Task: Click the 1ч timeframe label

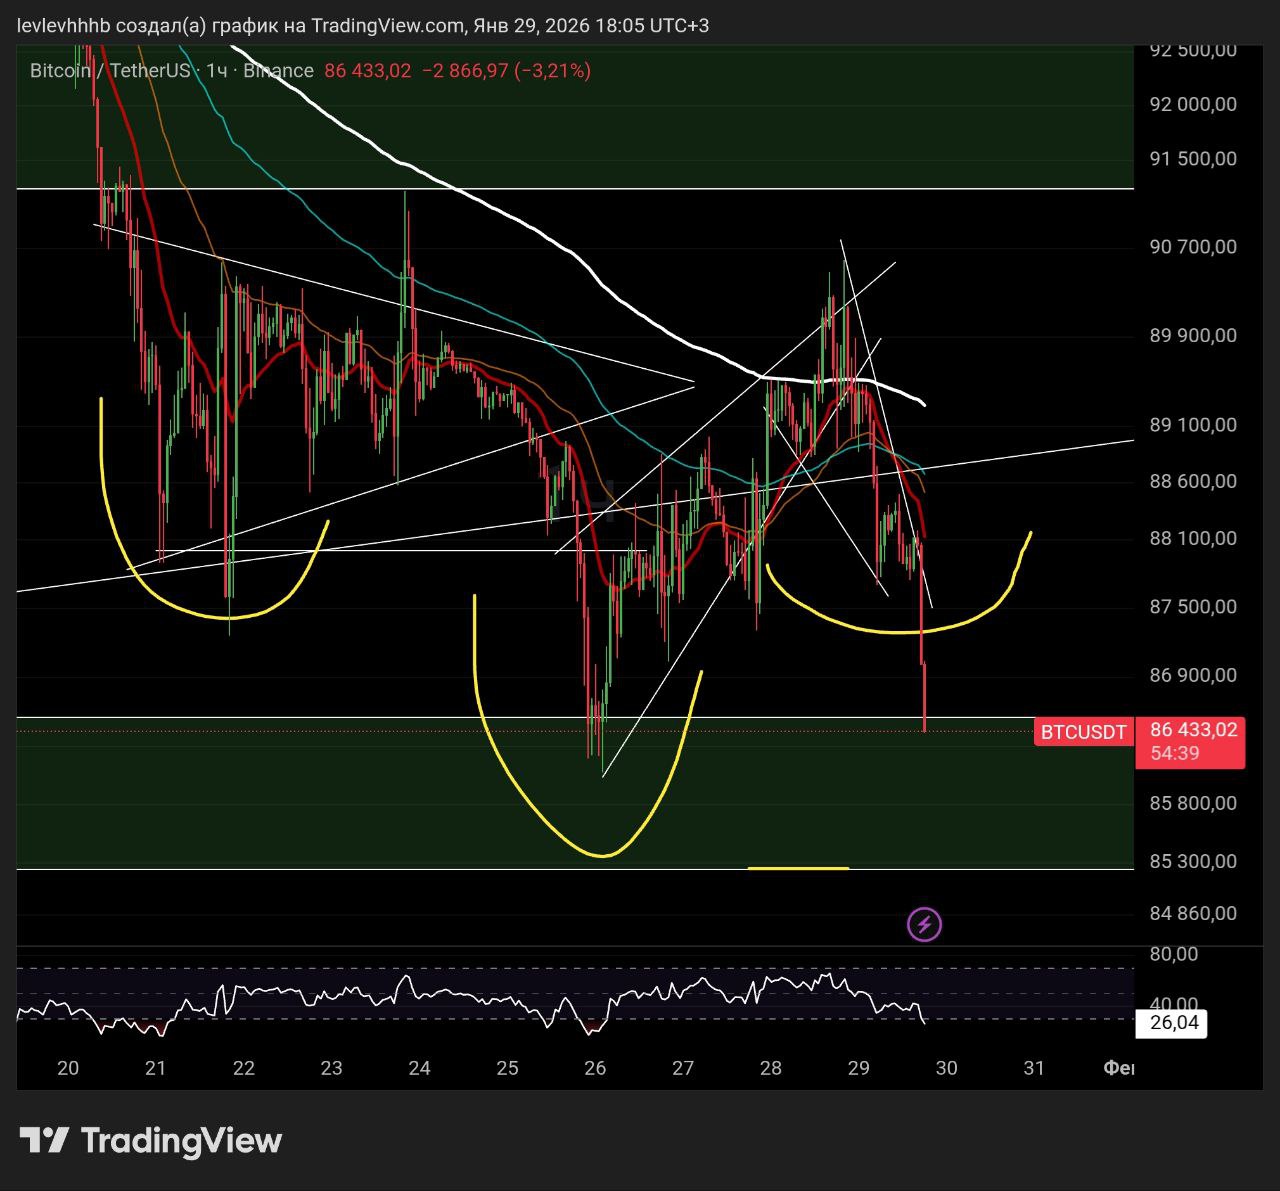Action: 217,70
